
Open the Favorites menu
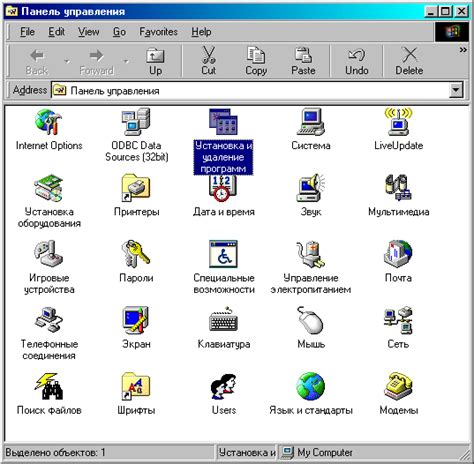(158, 32)
